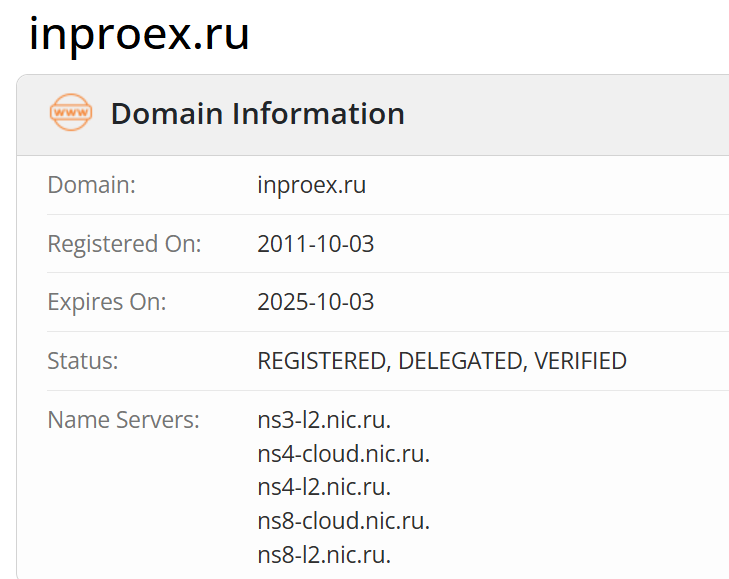Click the ns4-cloud.nic.ru. name server
The height and width of the screenshot is (579, 729).
(343, 454)
